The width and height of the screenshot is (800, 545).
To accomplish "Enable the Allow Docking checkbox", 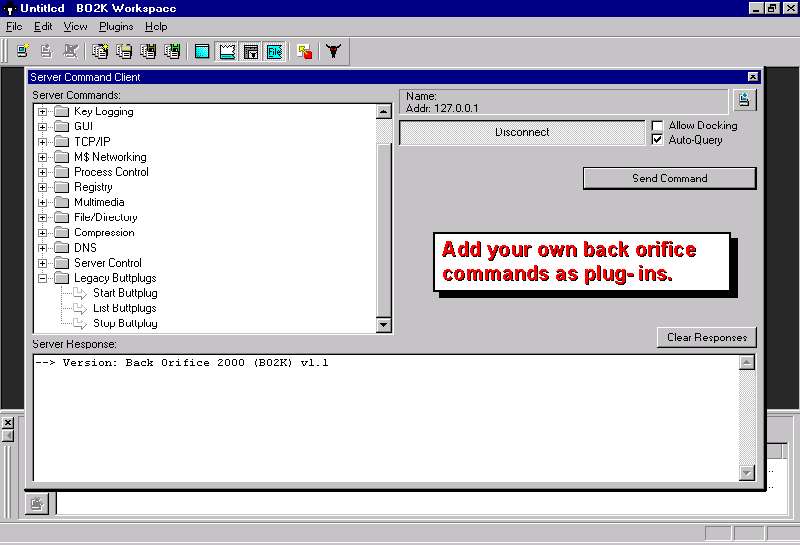I will (657, 126).
